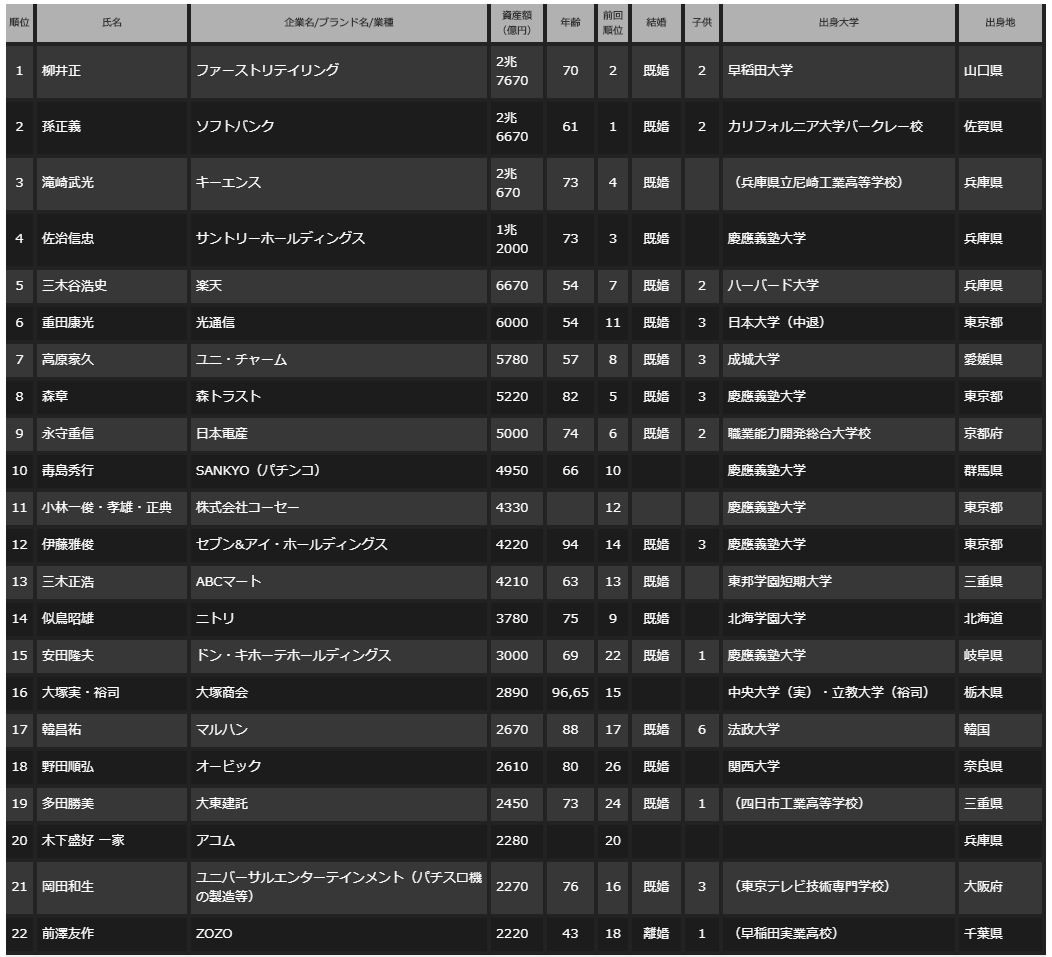The width and height of the screenshot is (1052, 957).
Task: Click the 出身地 column header
Action: pyautogui.click(x=1000, y=23)
